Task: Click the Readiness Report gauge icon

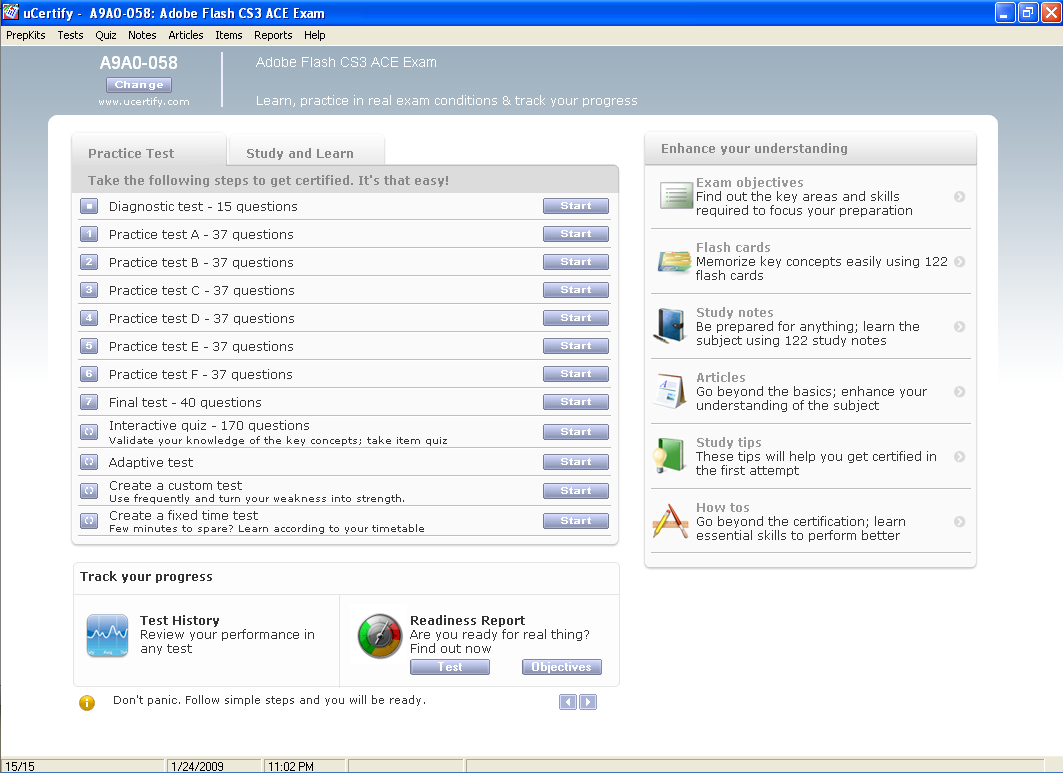Action: 380,636
